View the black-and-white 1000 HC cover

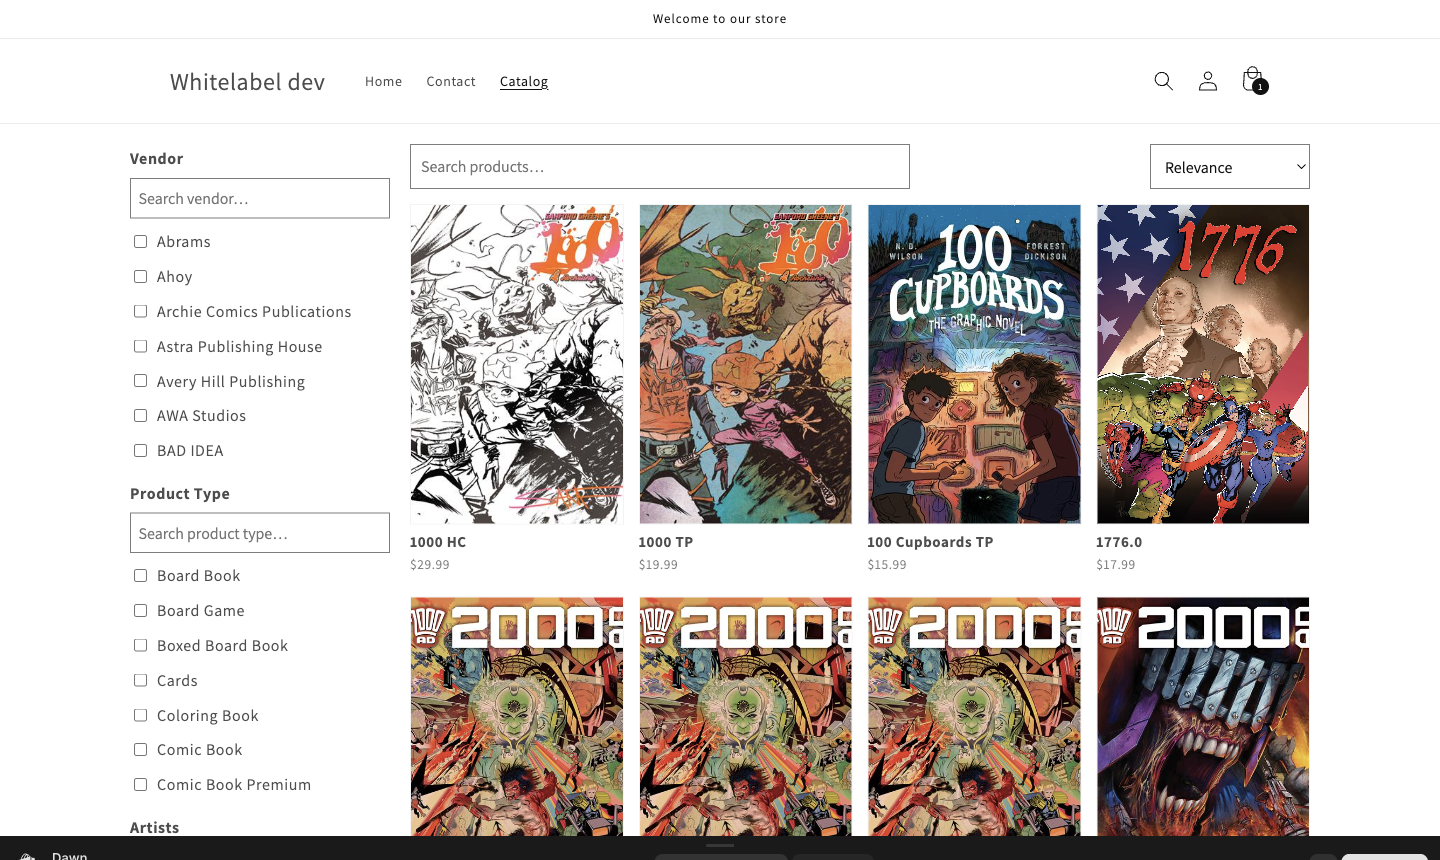517,364
